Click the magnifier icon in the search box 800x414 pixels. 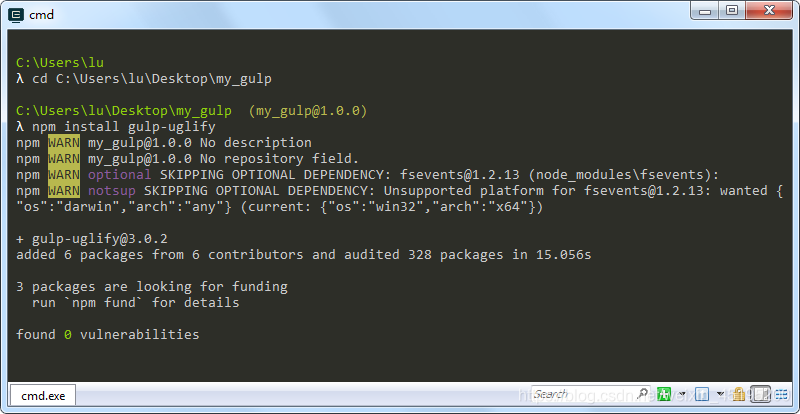[643, 394]
